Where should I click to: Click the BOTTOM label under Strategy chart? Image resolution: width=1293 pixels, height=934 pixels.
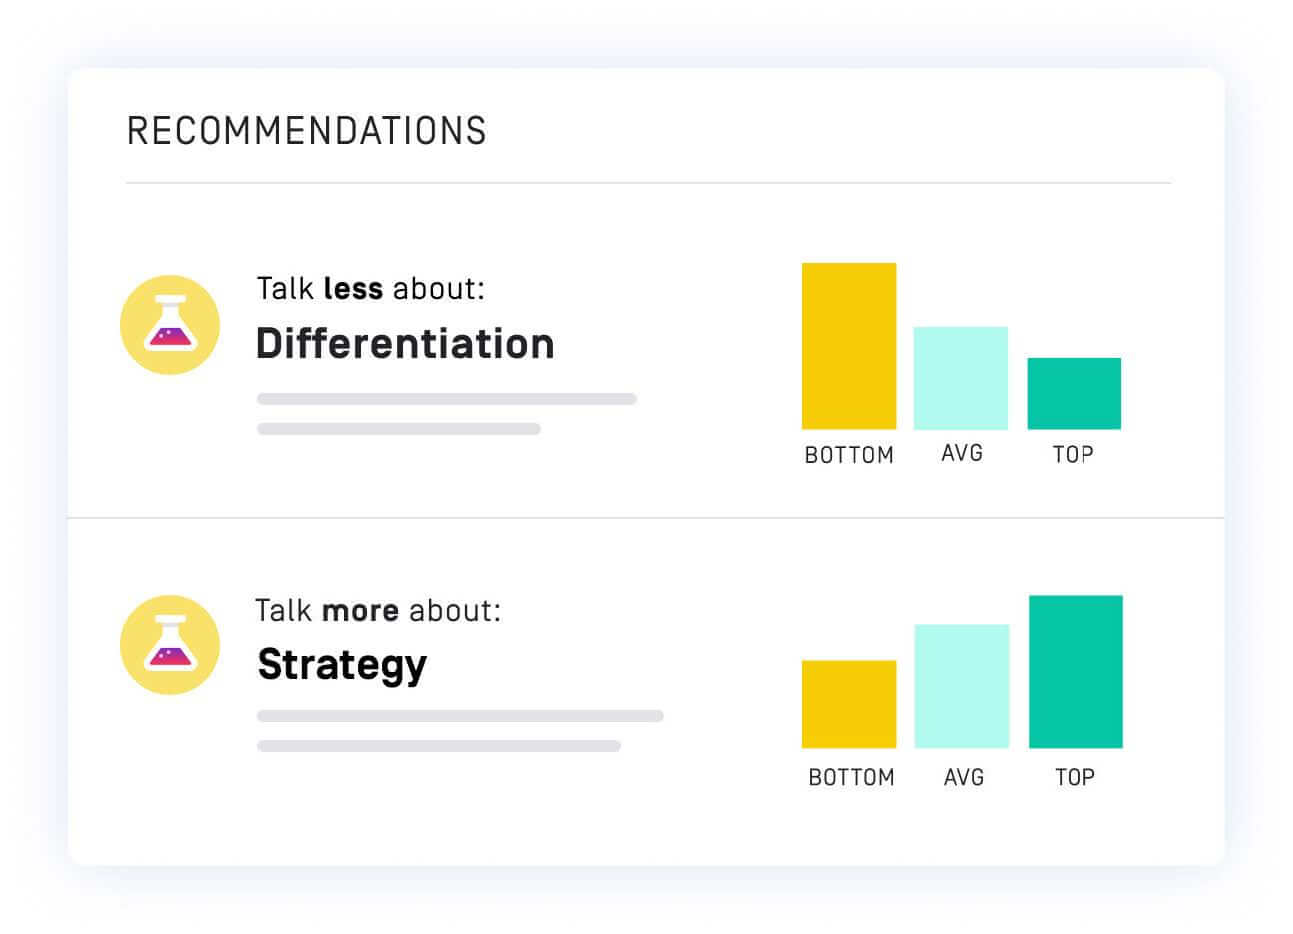(x=851, y=777)
